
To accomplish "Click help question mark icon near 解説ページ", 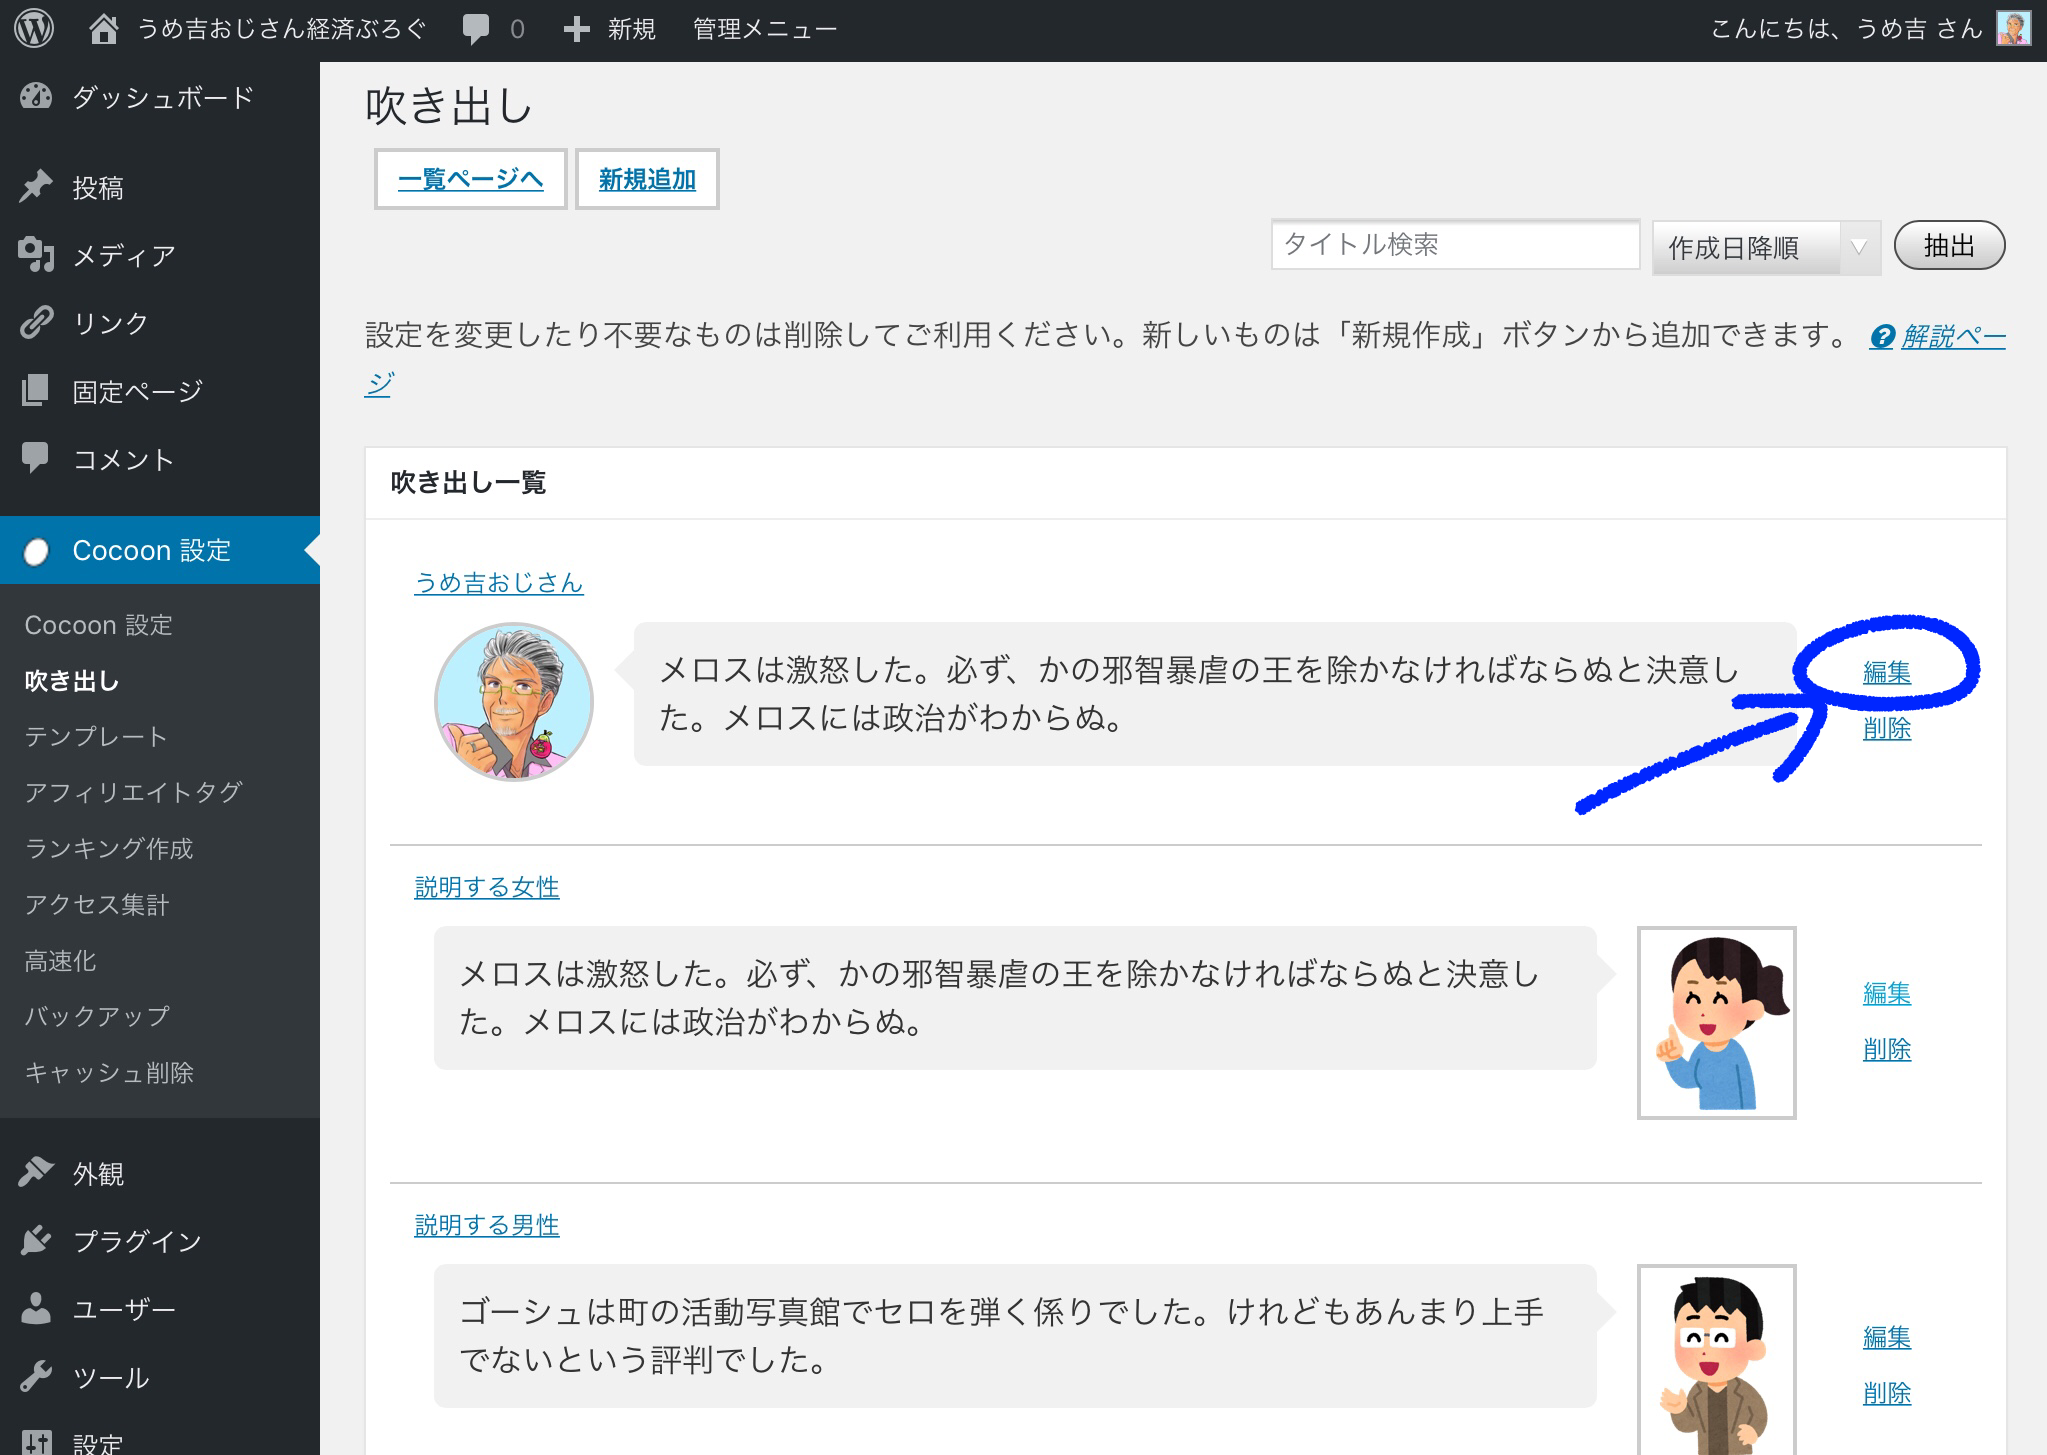I will click(x=1881, y=337).
